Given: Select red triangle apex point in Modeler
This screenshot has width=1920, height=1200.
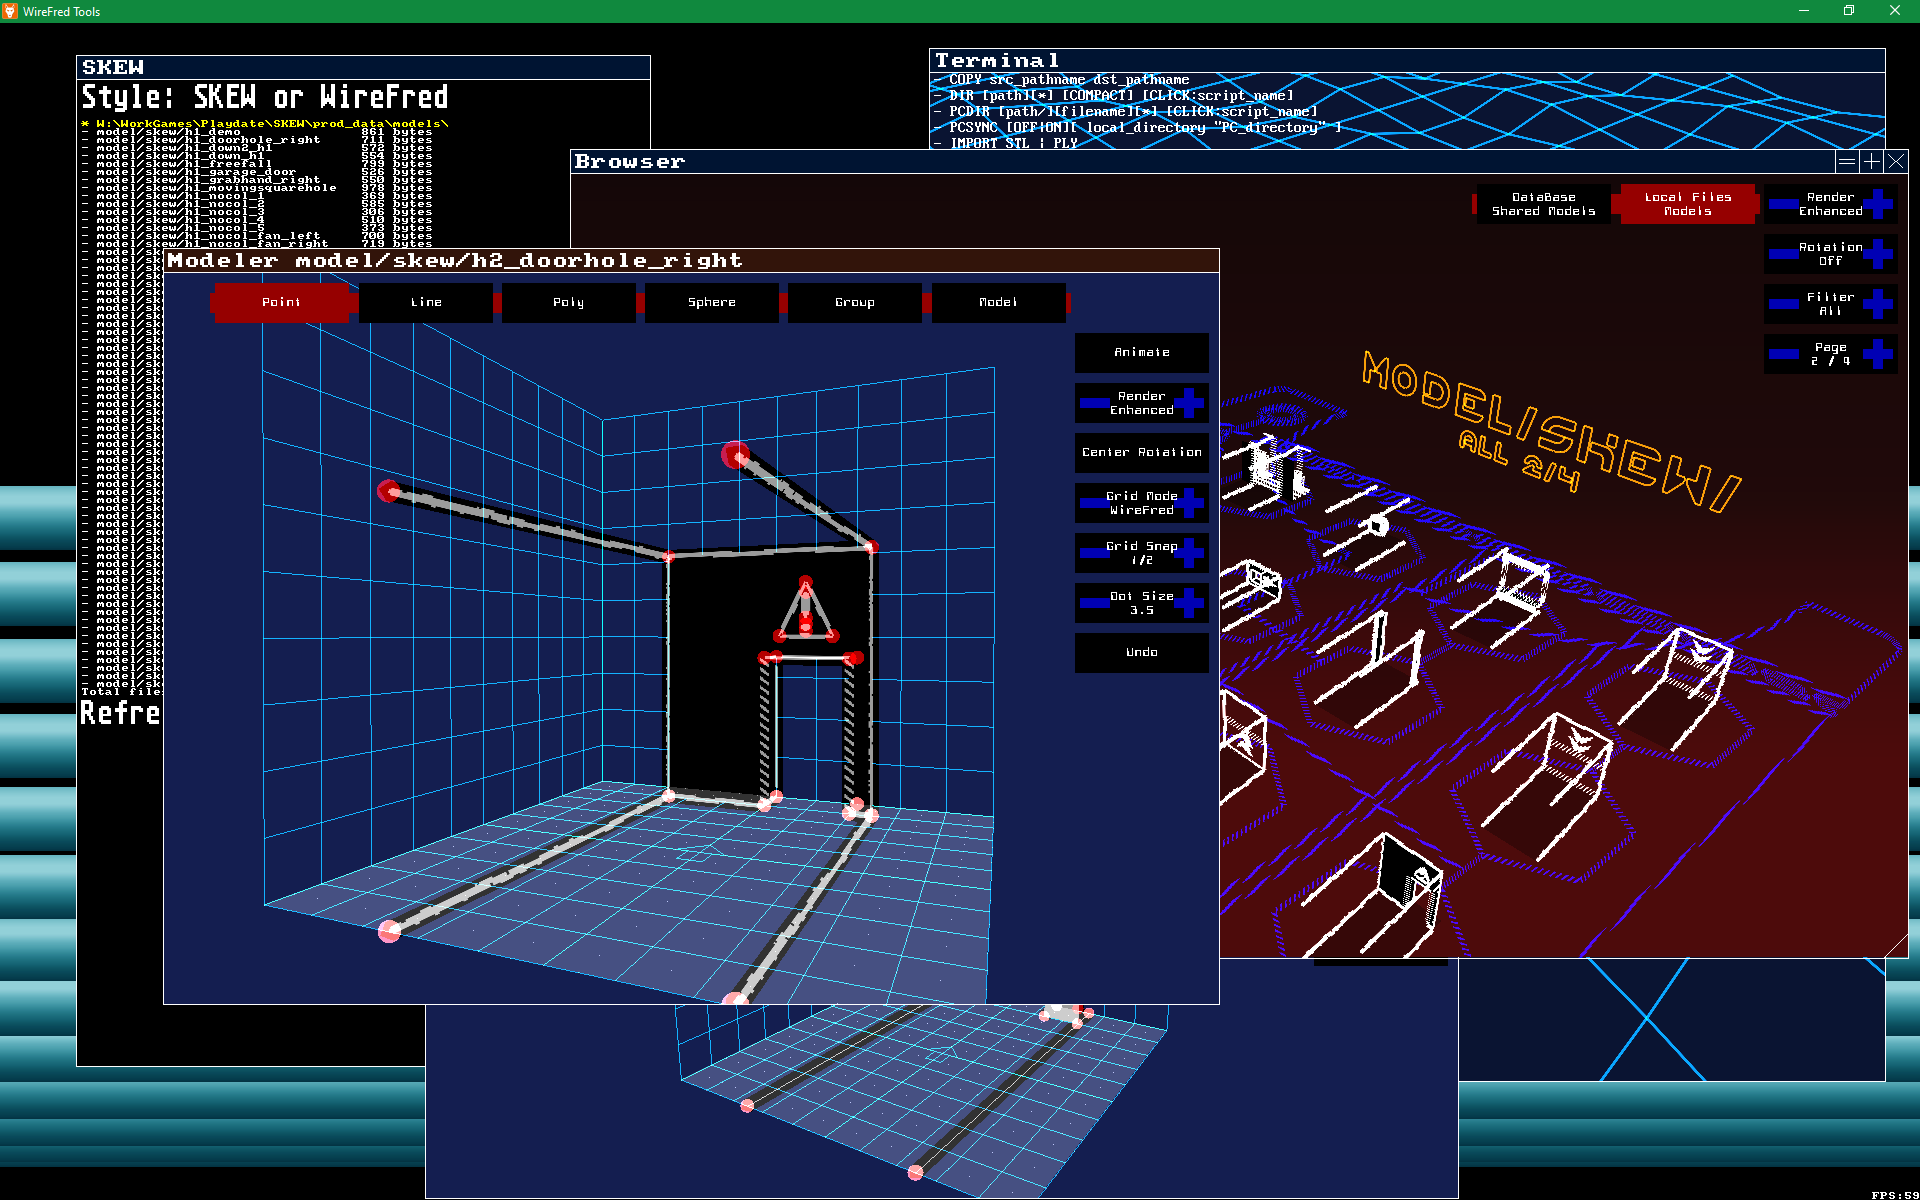Looking at the screenshot, I should (806, 581).
